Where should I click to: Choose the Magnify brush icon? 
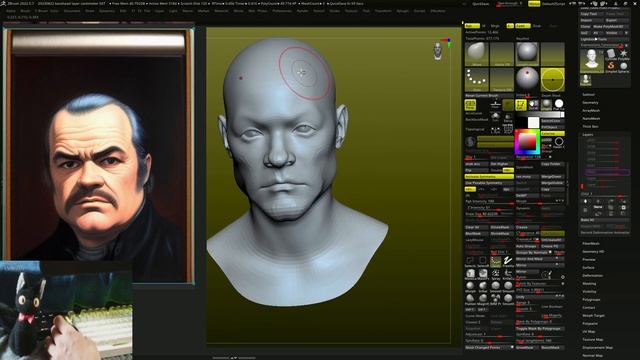483,299
